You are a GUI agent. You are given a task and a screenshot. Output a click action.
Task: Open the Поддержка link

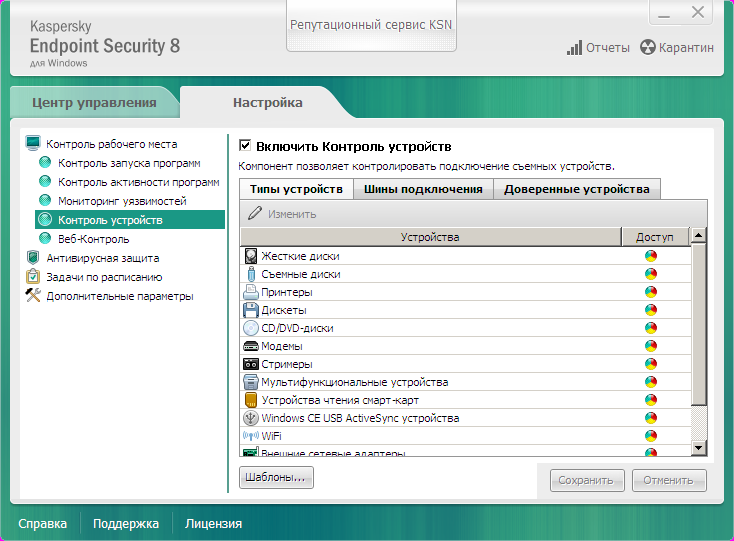click(x=126, y=524)
